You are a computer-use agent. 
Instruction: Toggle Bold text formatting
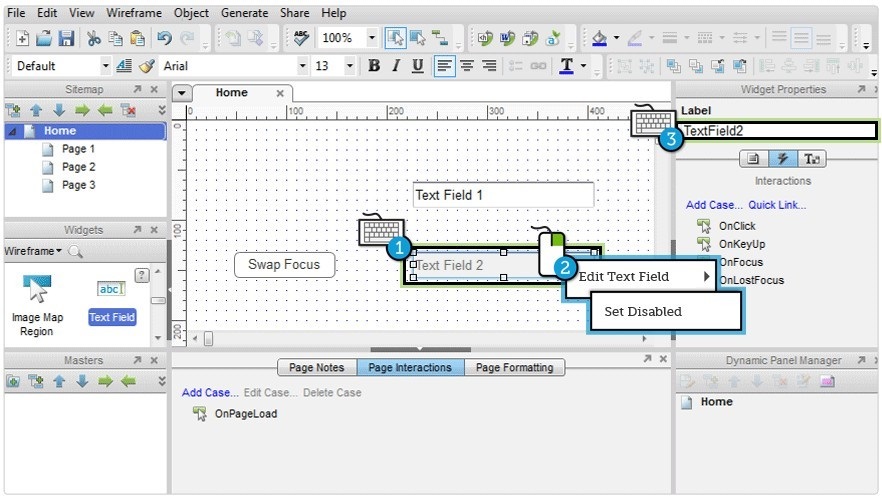[374, 66]
